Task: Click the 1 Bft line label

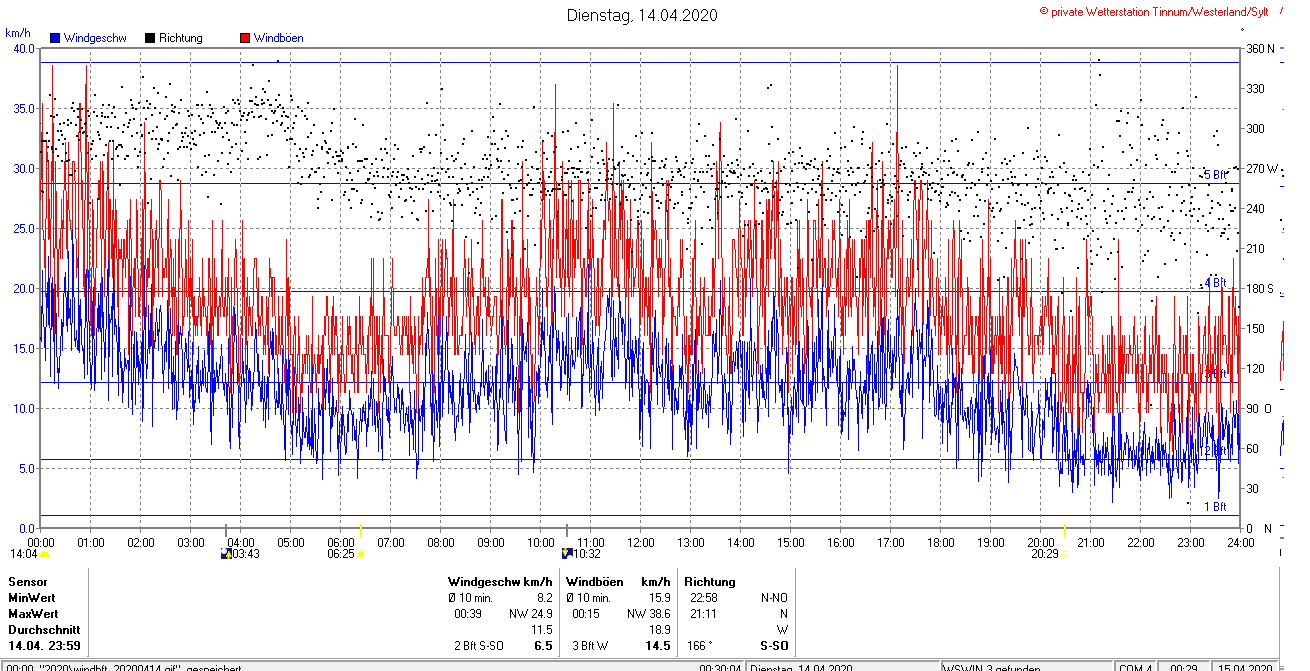Action: [1215, 507]
